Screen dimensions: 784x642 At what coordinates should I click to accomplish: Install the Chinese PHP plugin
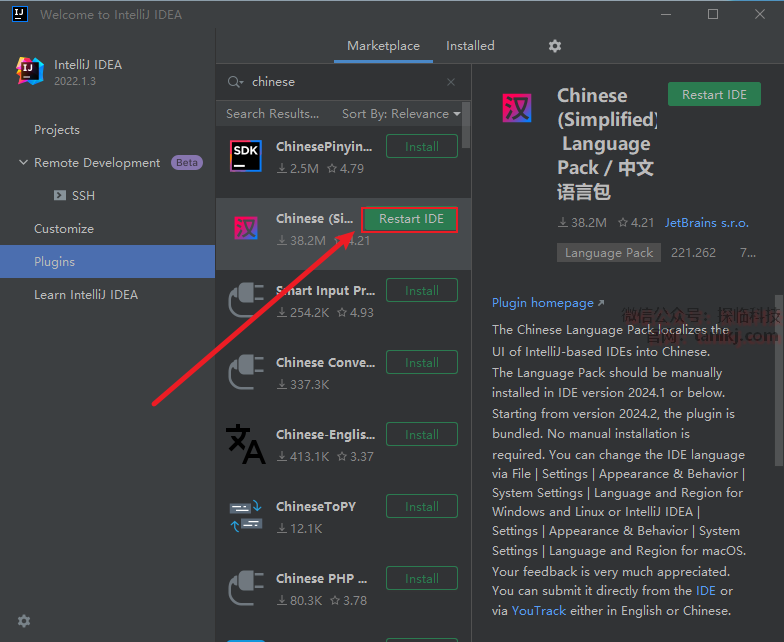click(x=422, y=578)
